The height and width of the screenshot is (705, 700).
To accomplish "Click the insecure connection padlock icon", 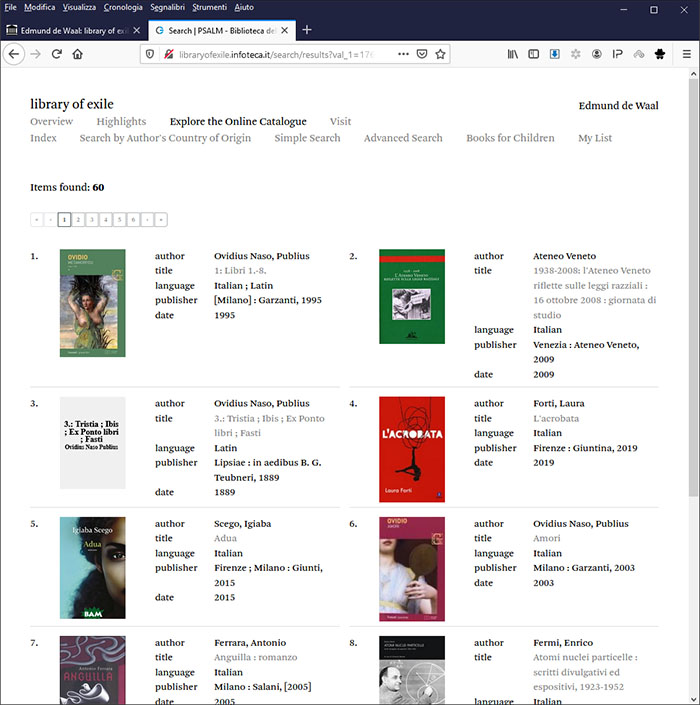I will [x=169, y=54].
